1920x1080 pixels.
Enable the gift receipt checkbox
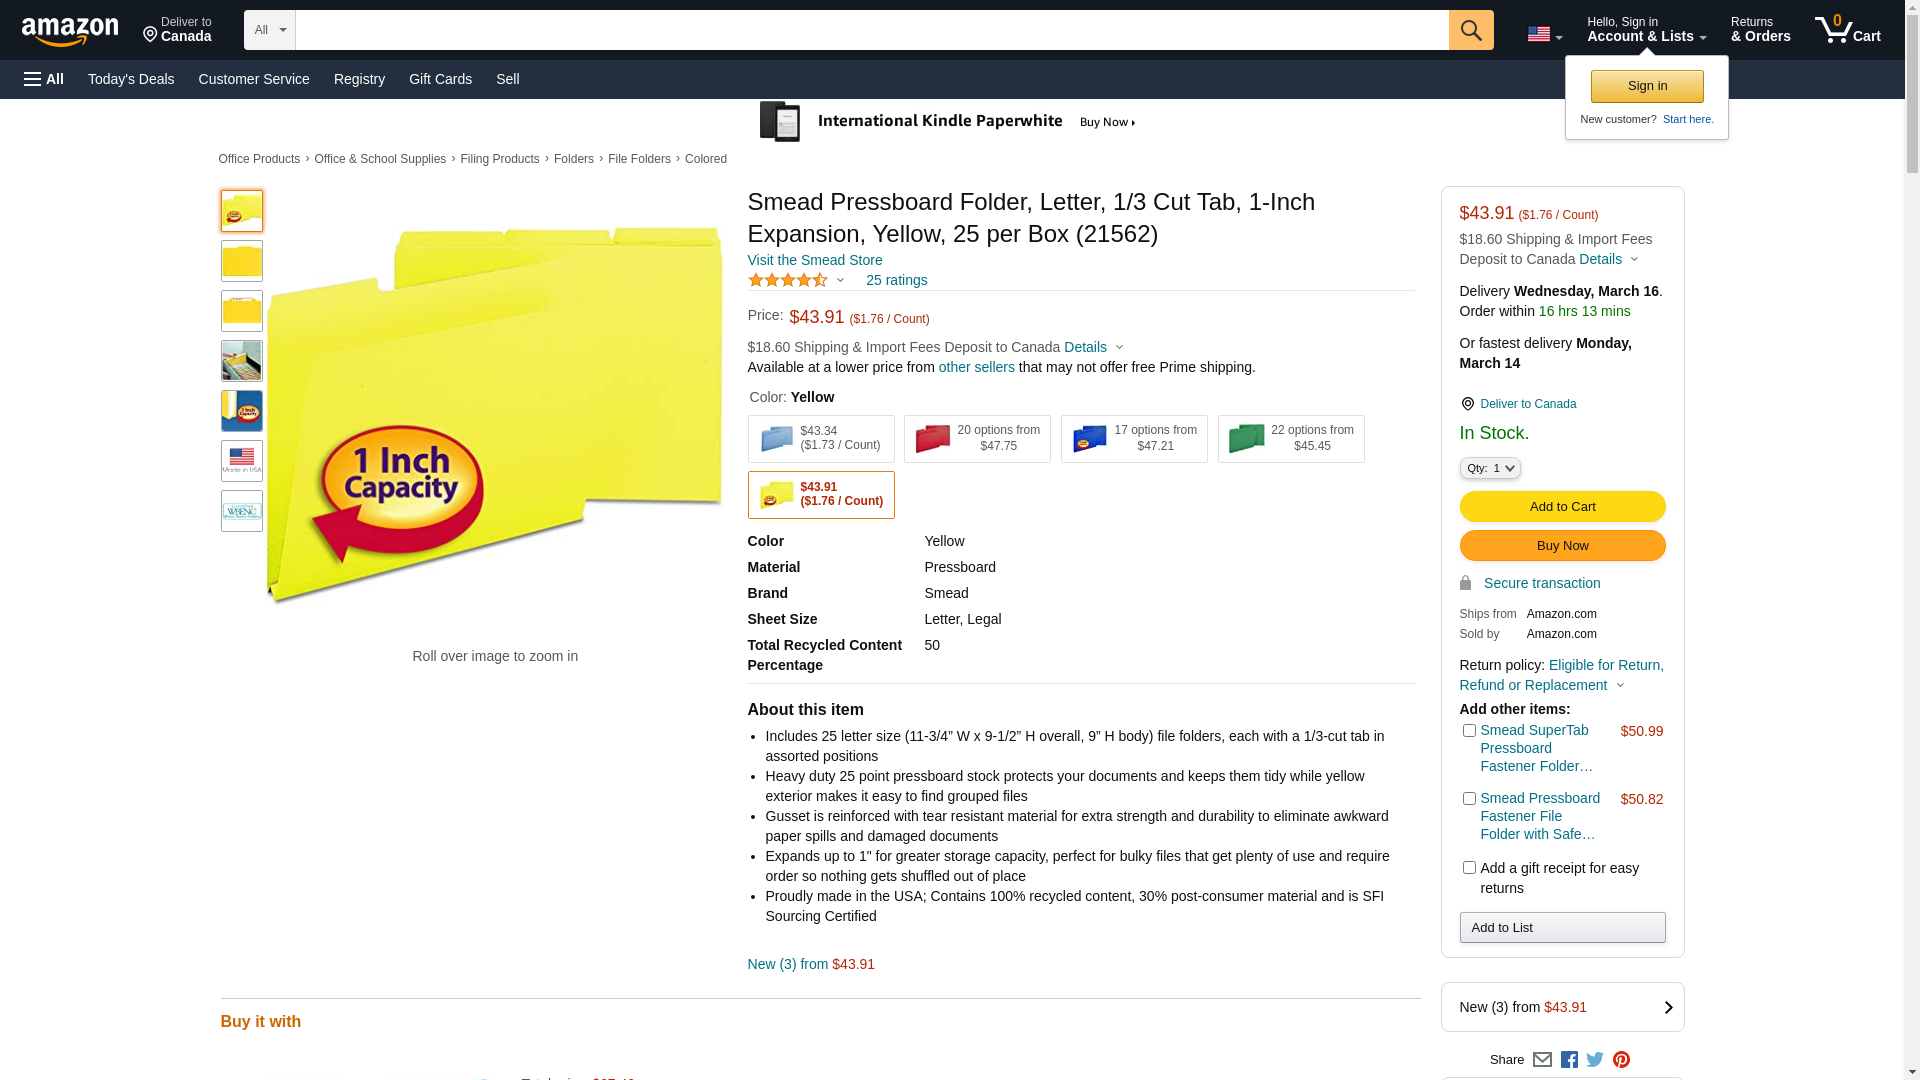[1469, 868]
